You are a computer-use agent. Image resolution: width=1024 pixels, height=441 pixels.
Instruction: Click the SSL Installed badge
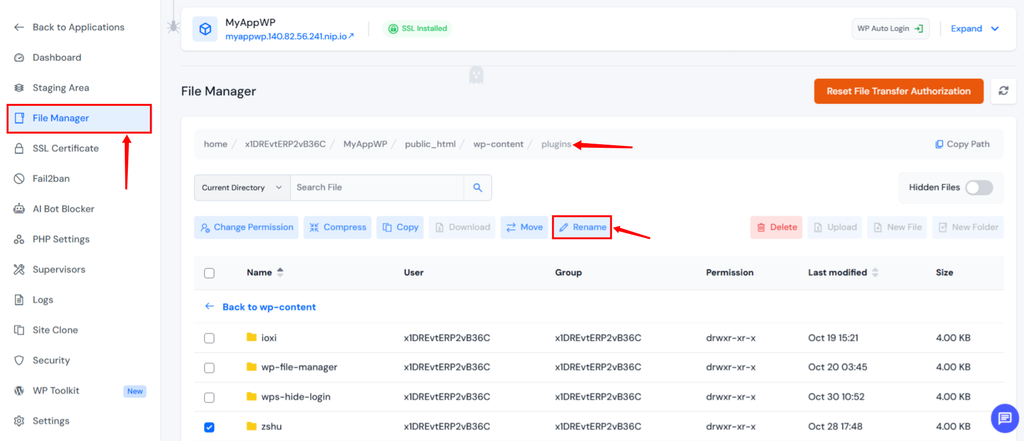point(417,29)
